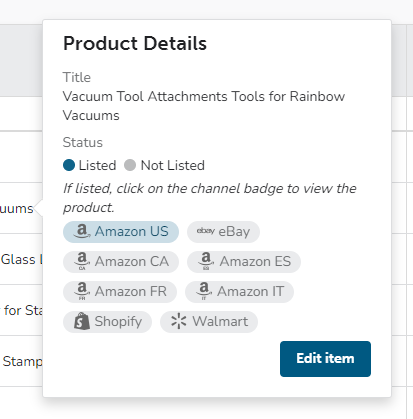Choose the Amazon IT badge label
The width and height of the screenshot is (413, 419).
tap(251, 291)
